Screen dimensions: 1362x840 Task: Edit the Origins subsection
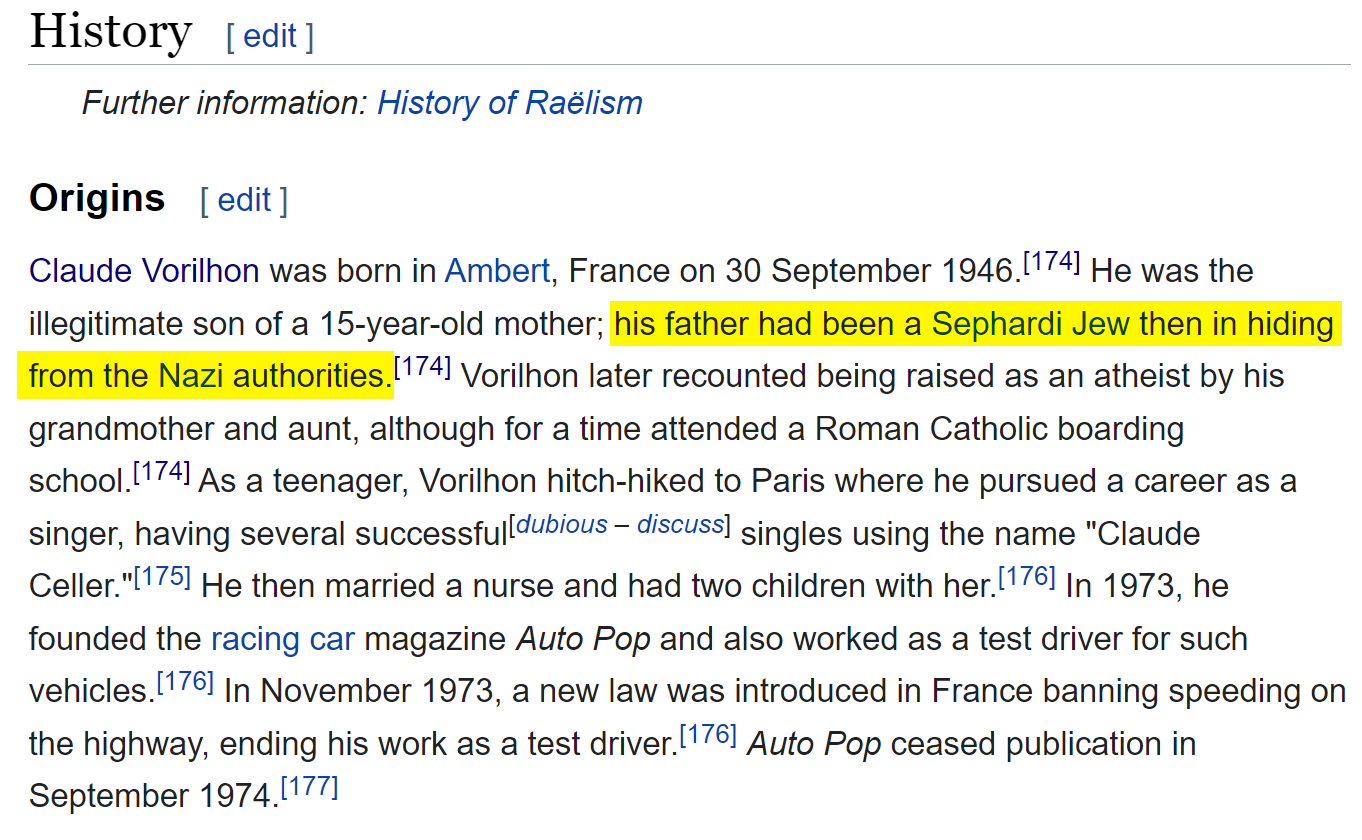pyautogui.click(x=244, y=200)
